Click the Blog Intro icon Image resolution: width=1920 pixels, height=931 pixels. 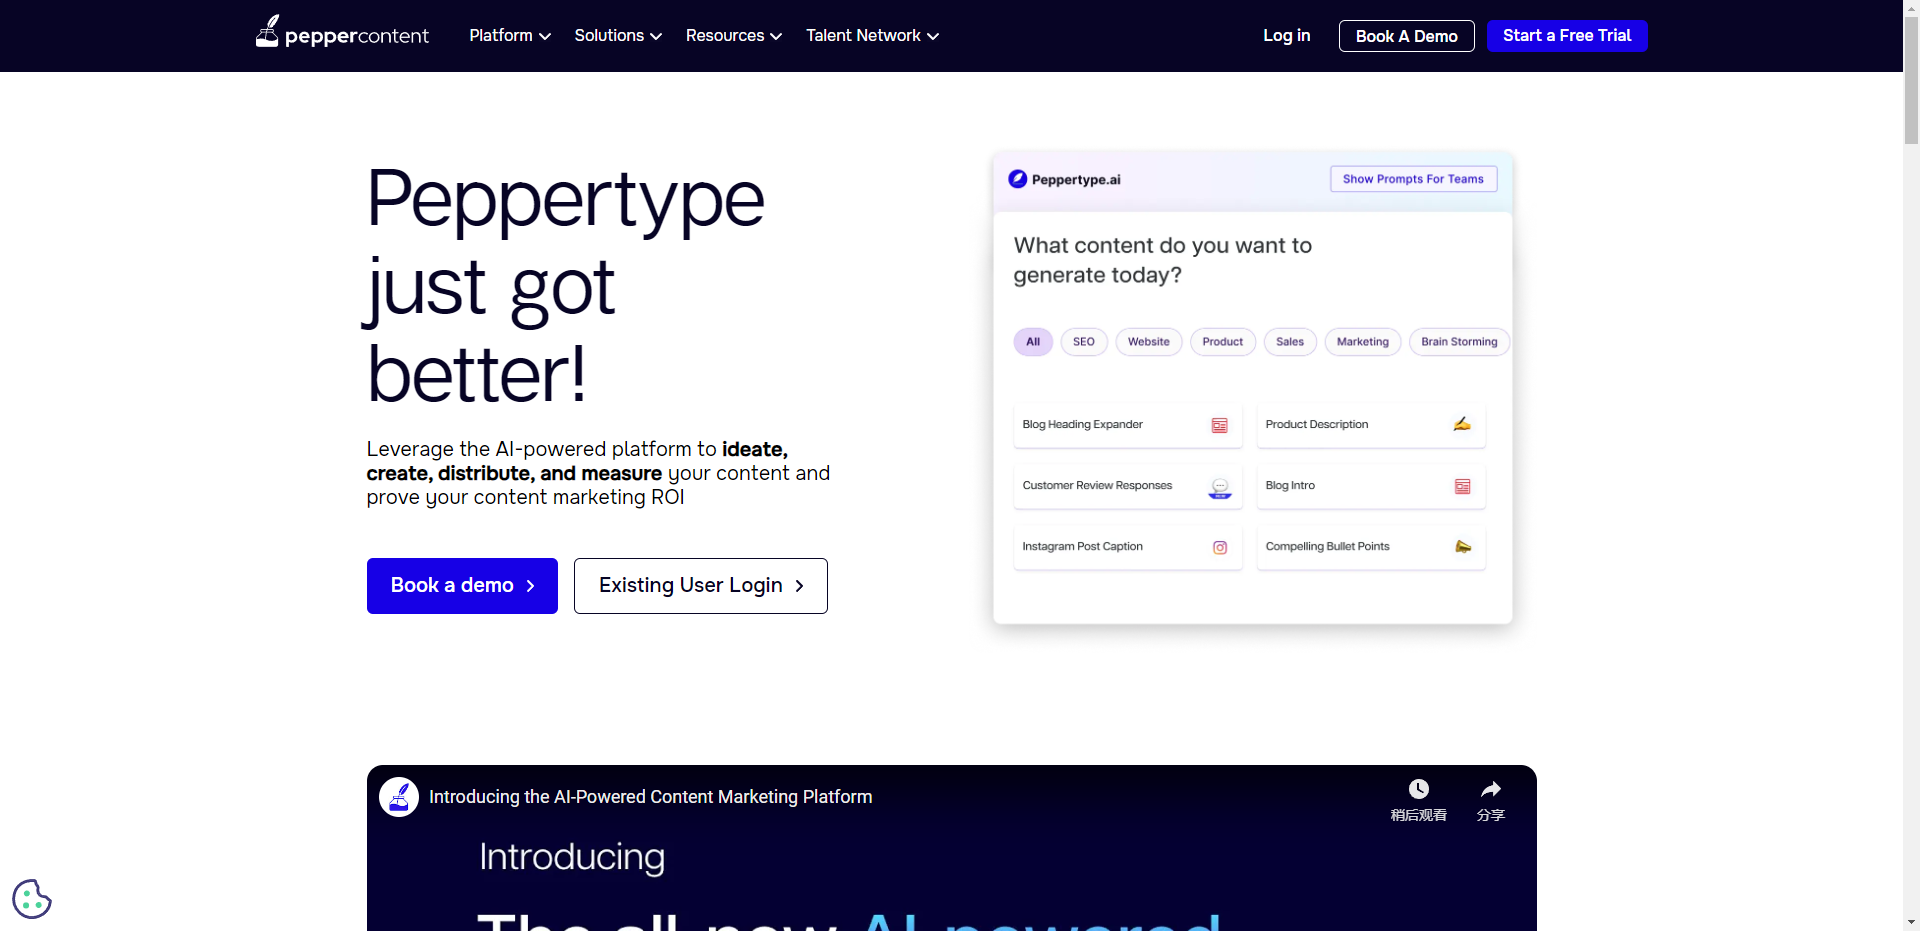(1463, 486)
